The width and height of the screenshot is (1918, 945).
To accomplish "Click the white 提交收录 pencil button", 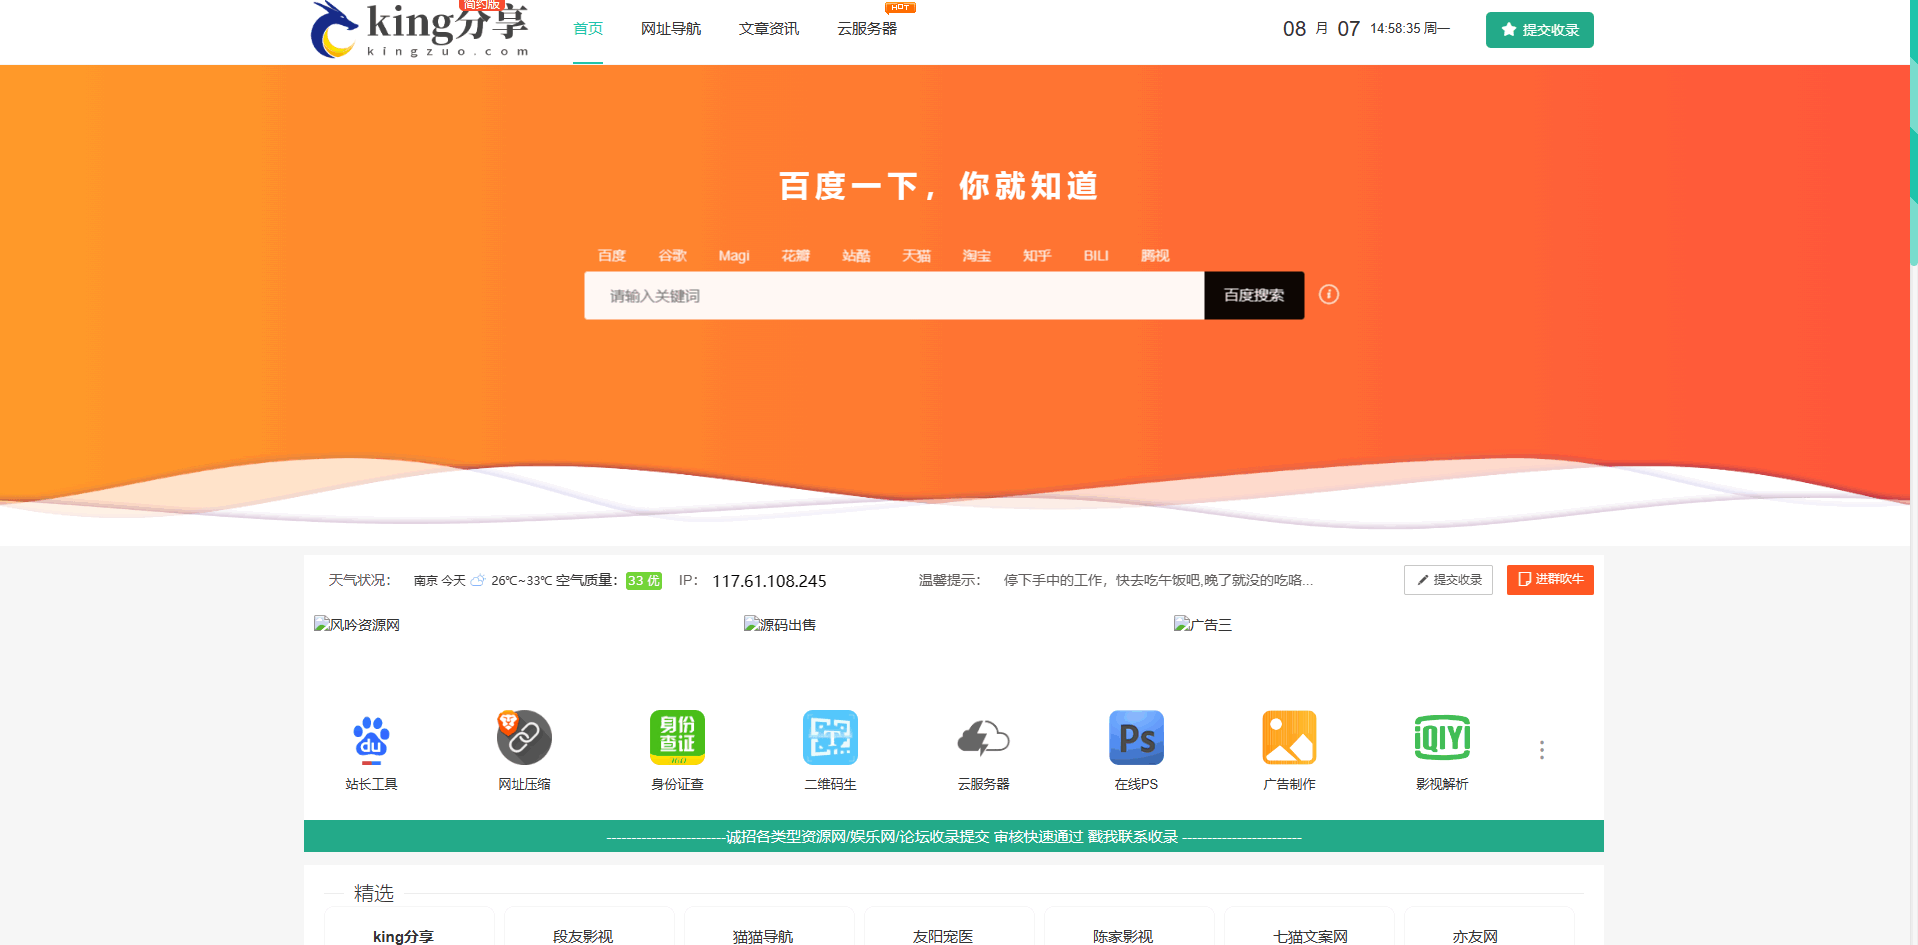I will 1448,580.
